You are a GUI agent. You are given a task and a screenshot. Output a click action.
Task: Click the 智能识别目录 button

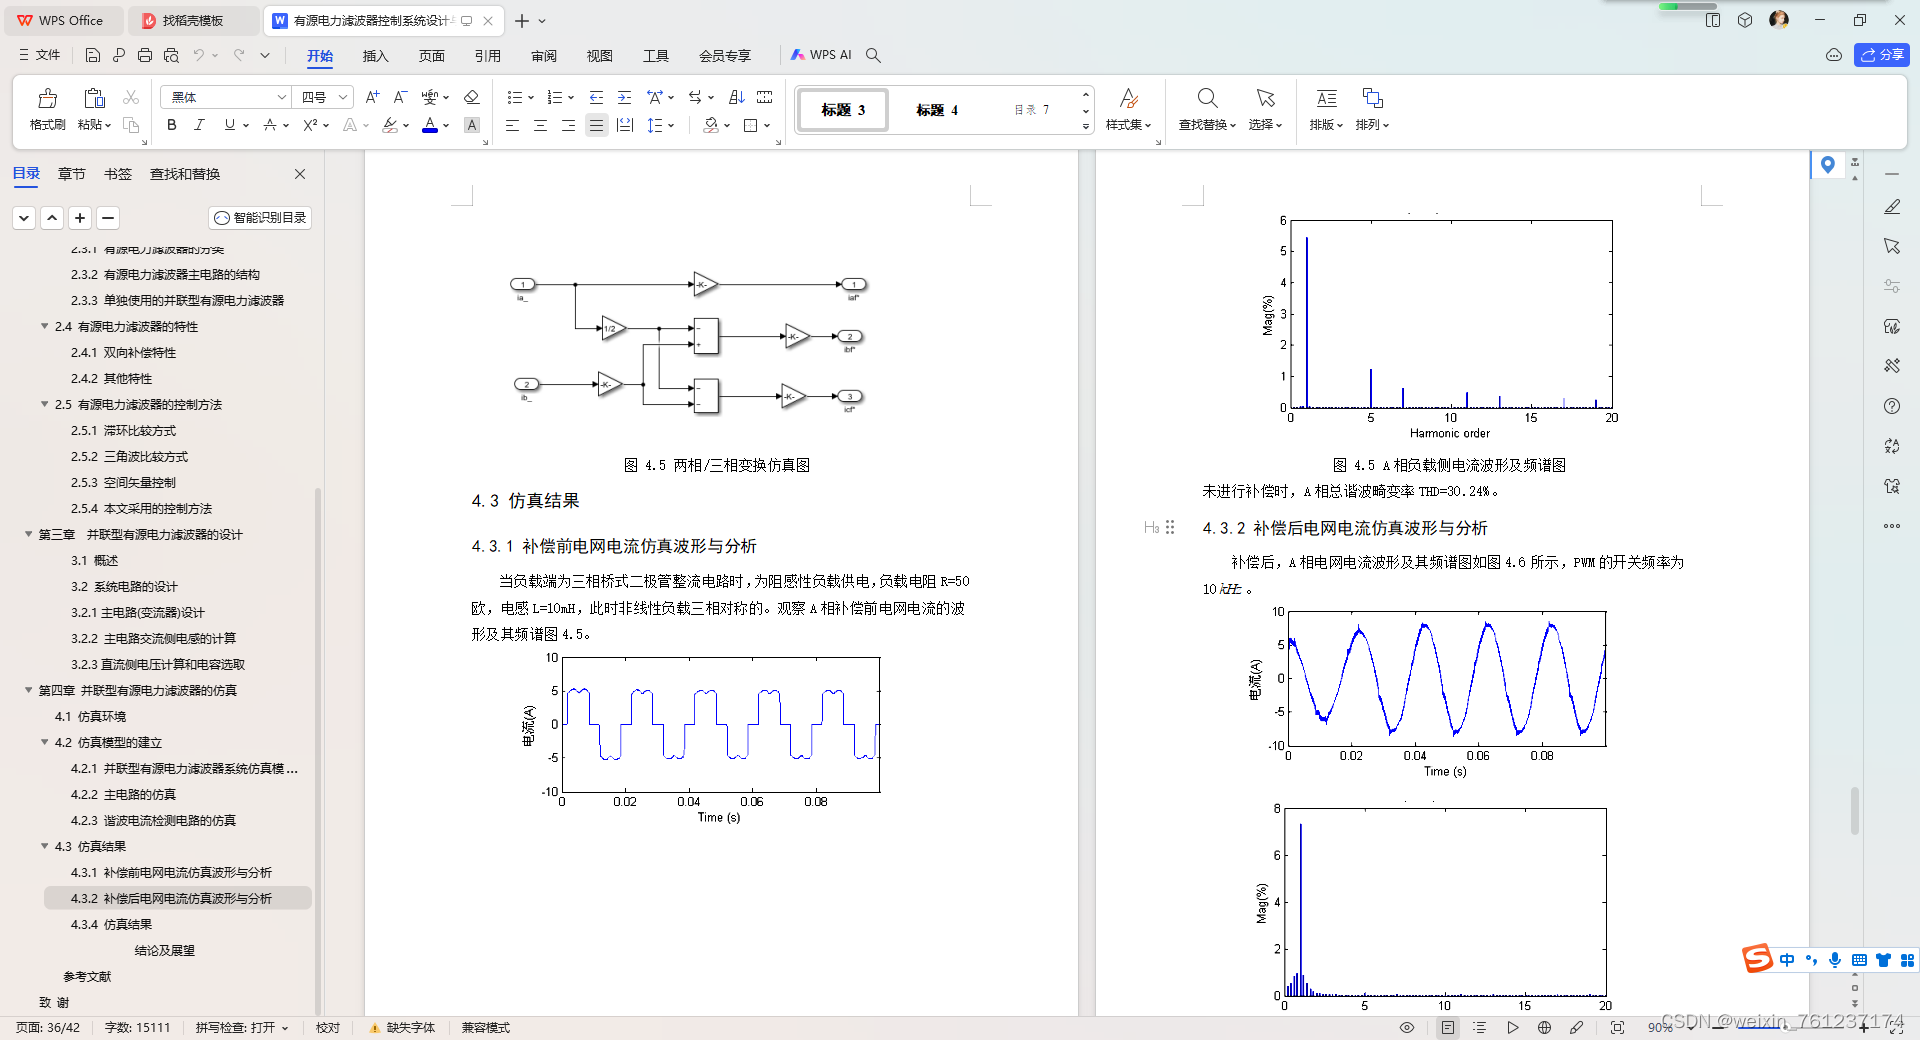[x=259, y=218]
